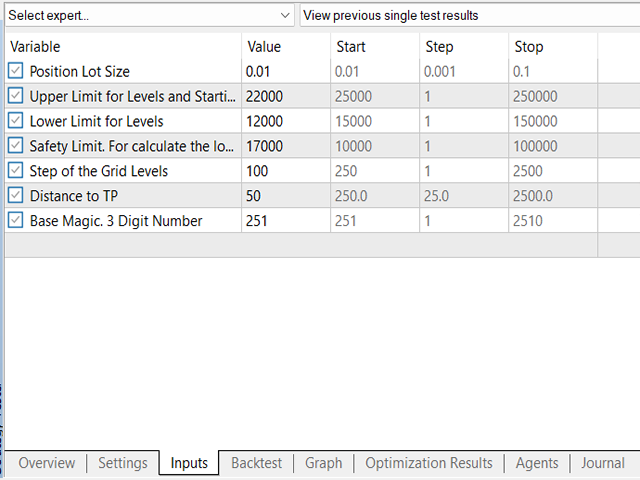Click the Stop cell 0.1
Viewport: 640px width, 480px height.
[x=553, y=71]
